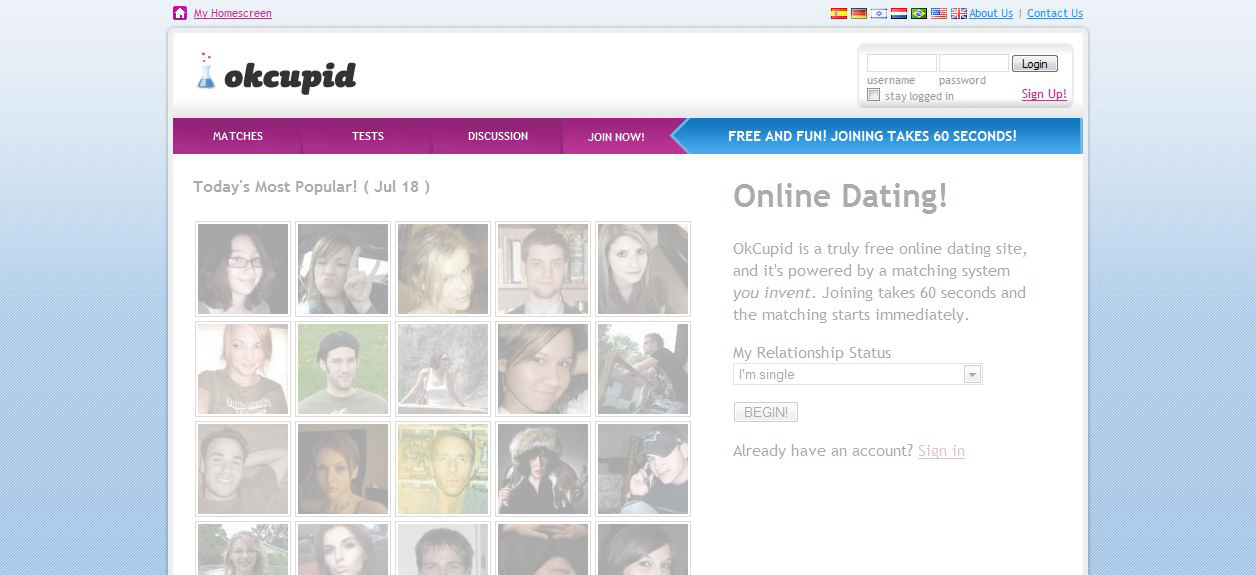Open the My Relationship Status dropdown
This screenshot has height=575, width=1256.
[857, 374]
